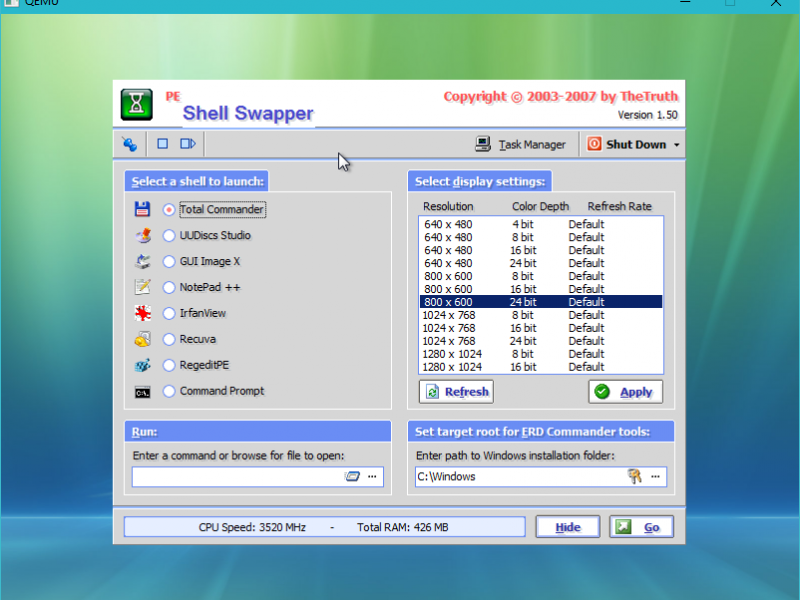
Task: Expand the Shut Down dropdown arrow
Action: click(677, 145)
